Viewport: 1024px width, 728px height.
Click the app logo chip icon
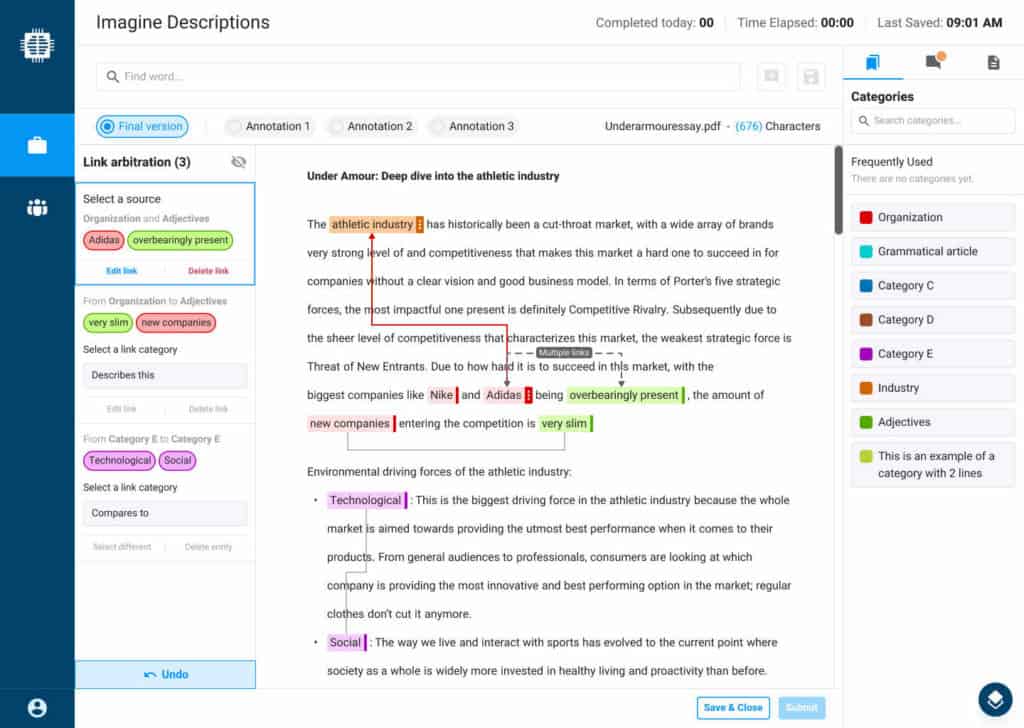click(37, 44)
